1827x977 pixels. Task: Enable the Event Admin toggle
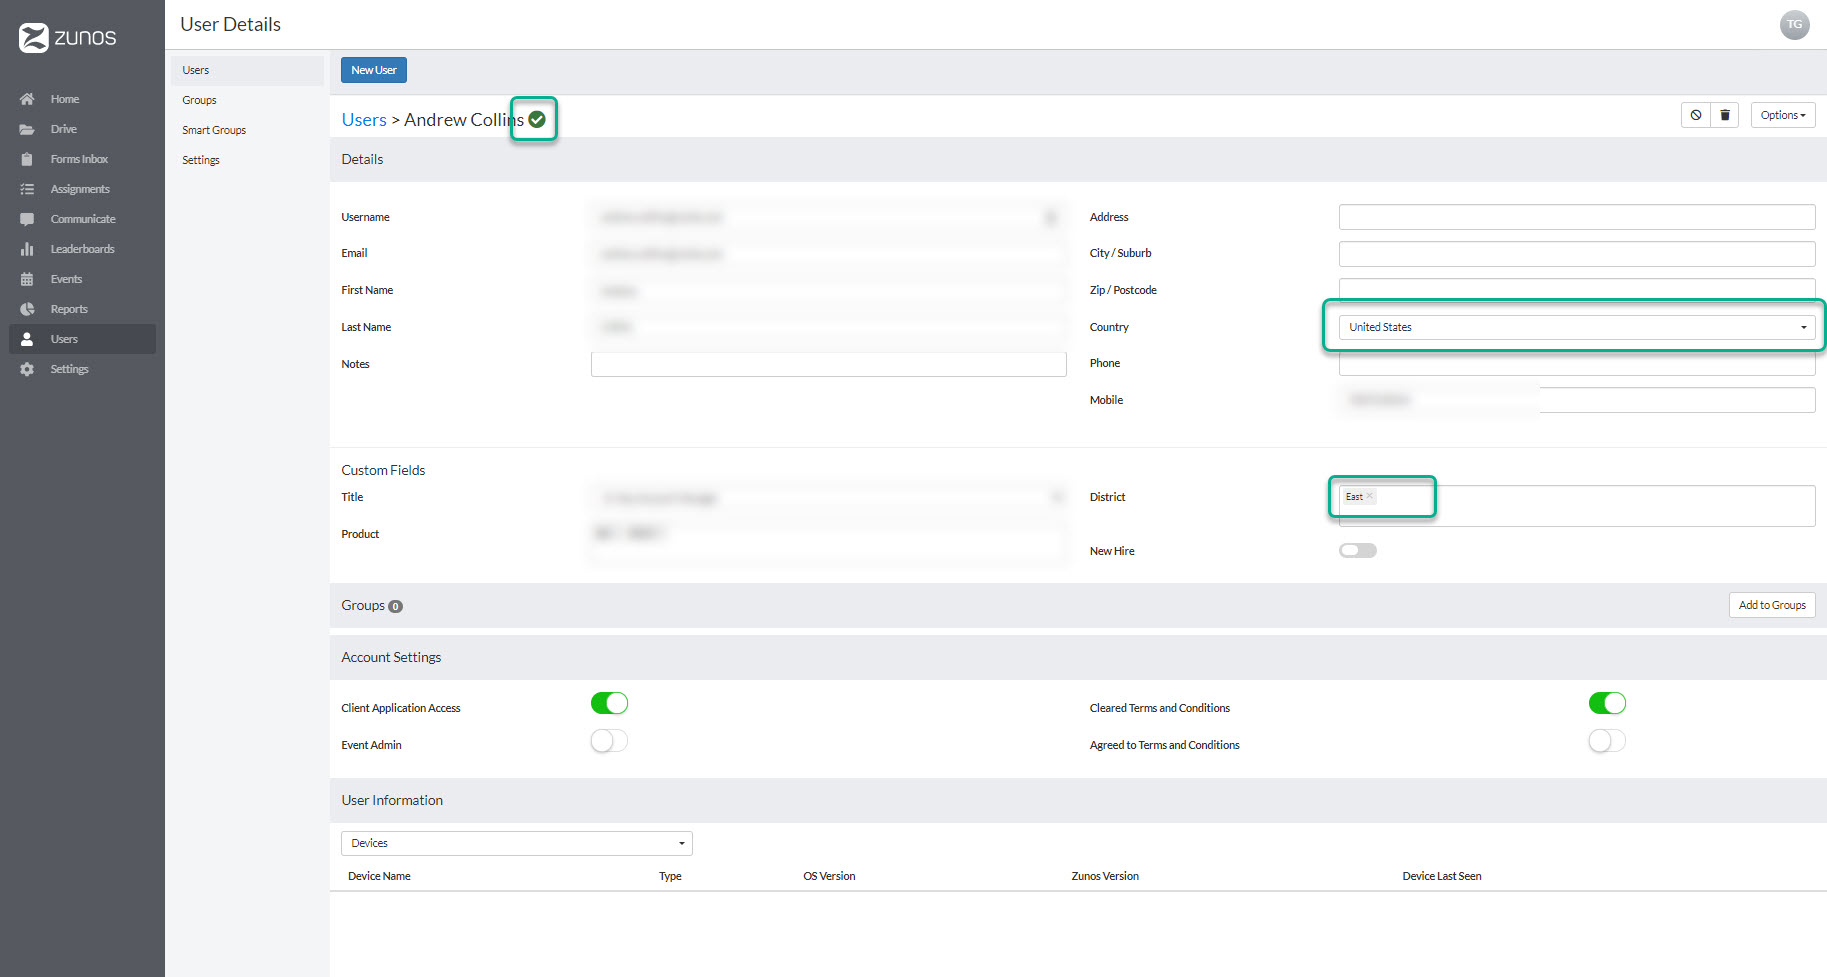(609, 740)
